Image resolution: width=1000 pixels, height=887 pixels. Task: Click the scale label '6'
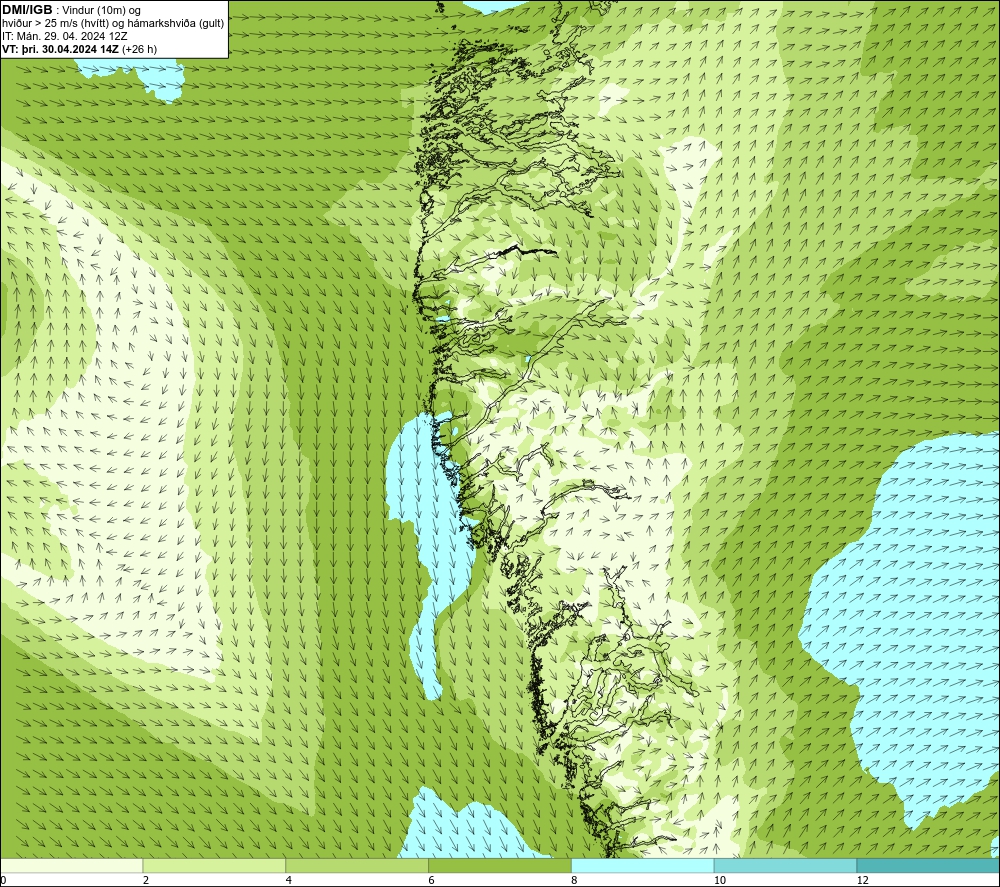pos(432,880)
